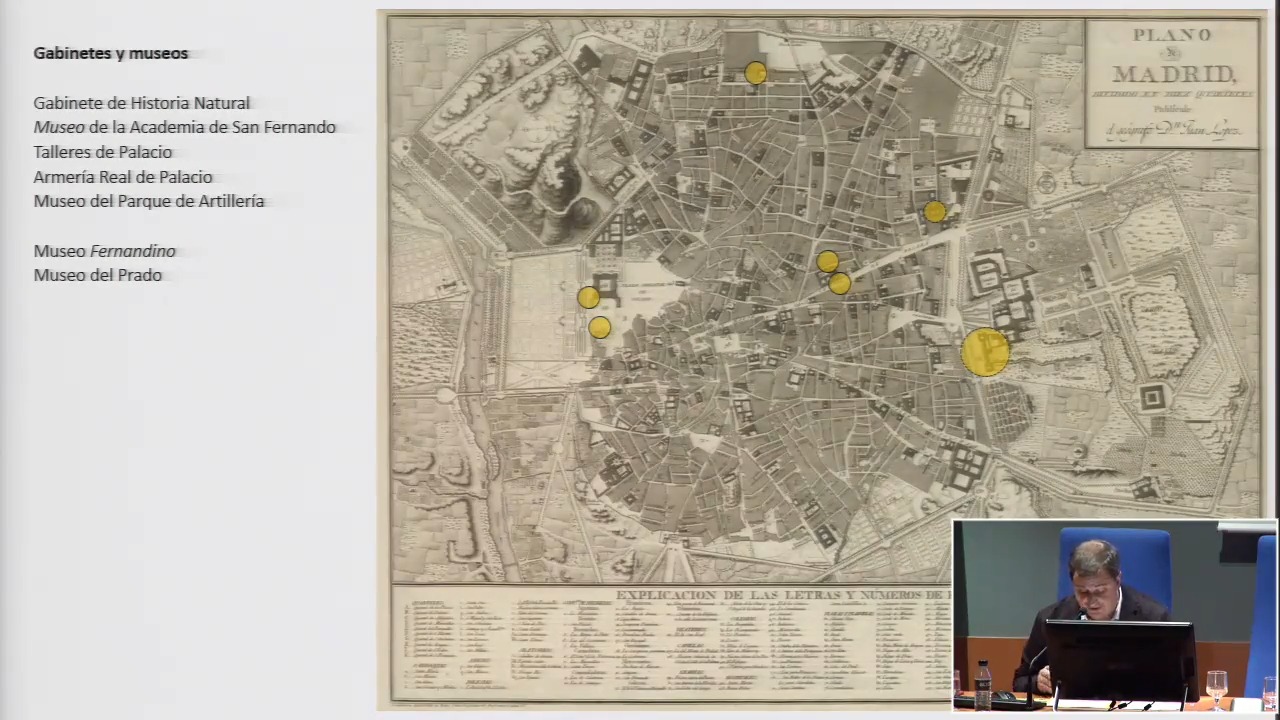Click the upper yellow marker of the western pair
This screenshot has height=720, width=1280.
click(588, 298)
